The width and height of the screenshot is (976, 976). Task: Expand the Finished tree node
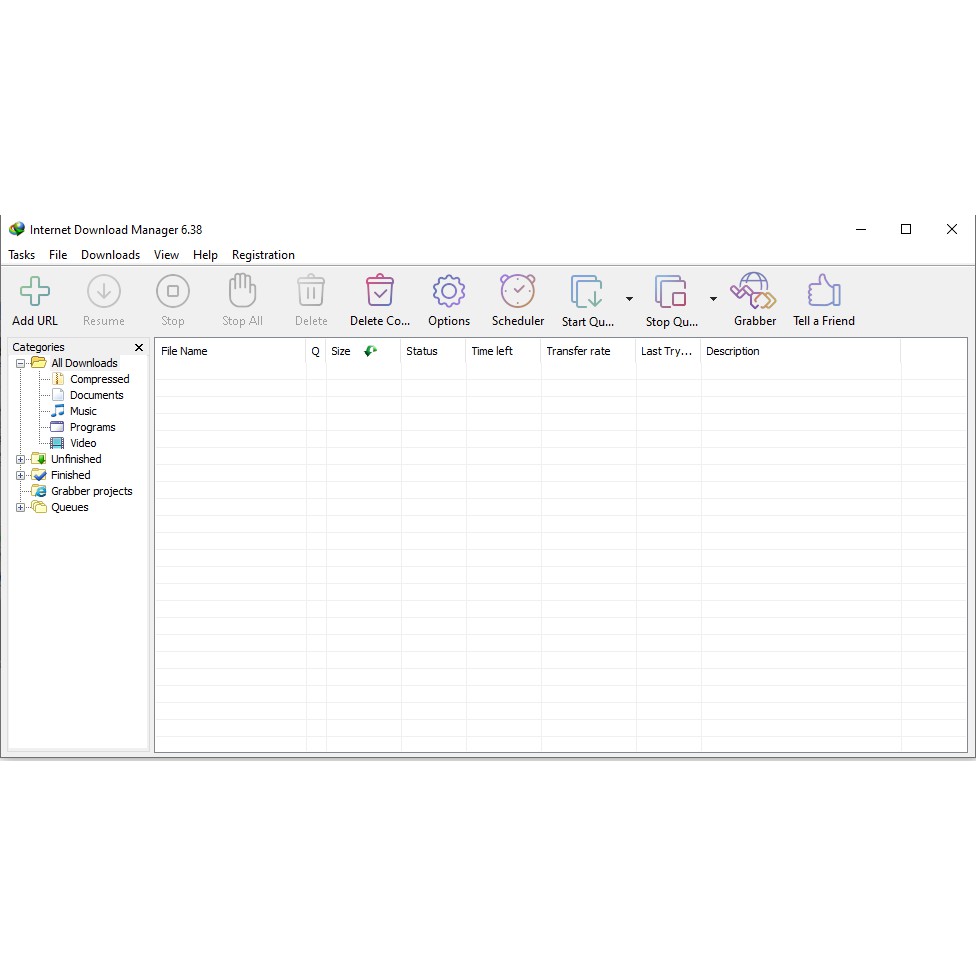coord(21,476)
